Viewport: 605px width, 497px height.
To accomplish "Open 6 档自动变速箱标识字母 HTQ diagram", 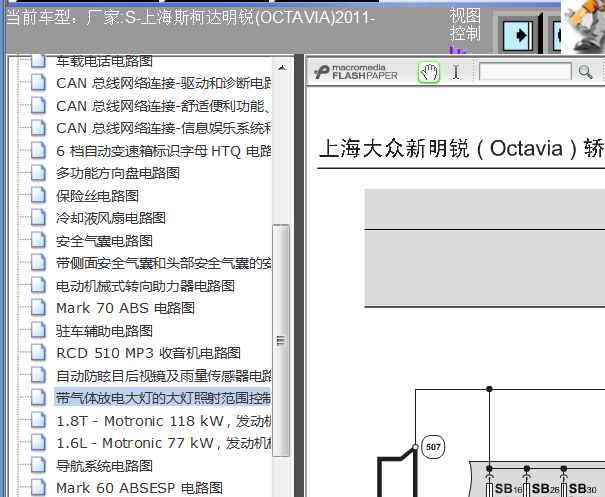I will tap(164, 151).
